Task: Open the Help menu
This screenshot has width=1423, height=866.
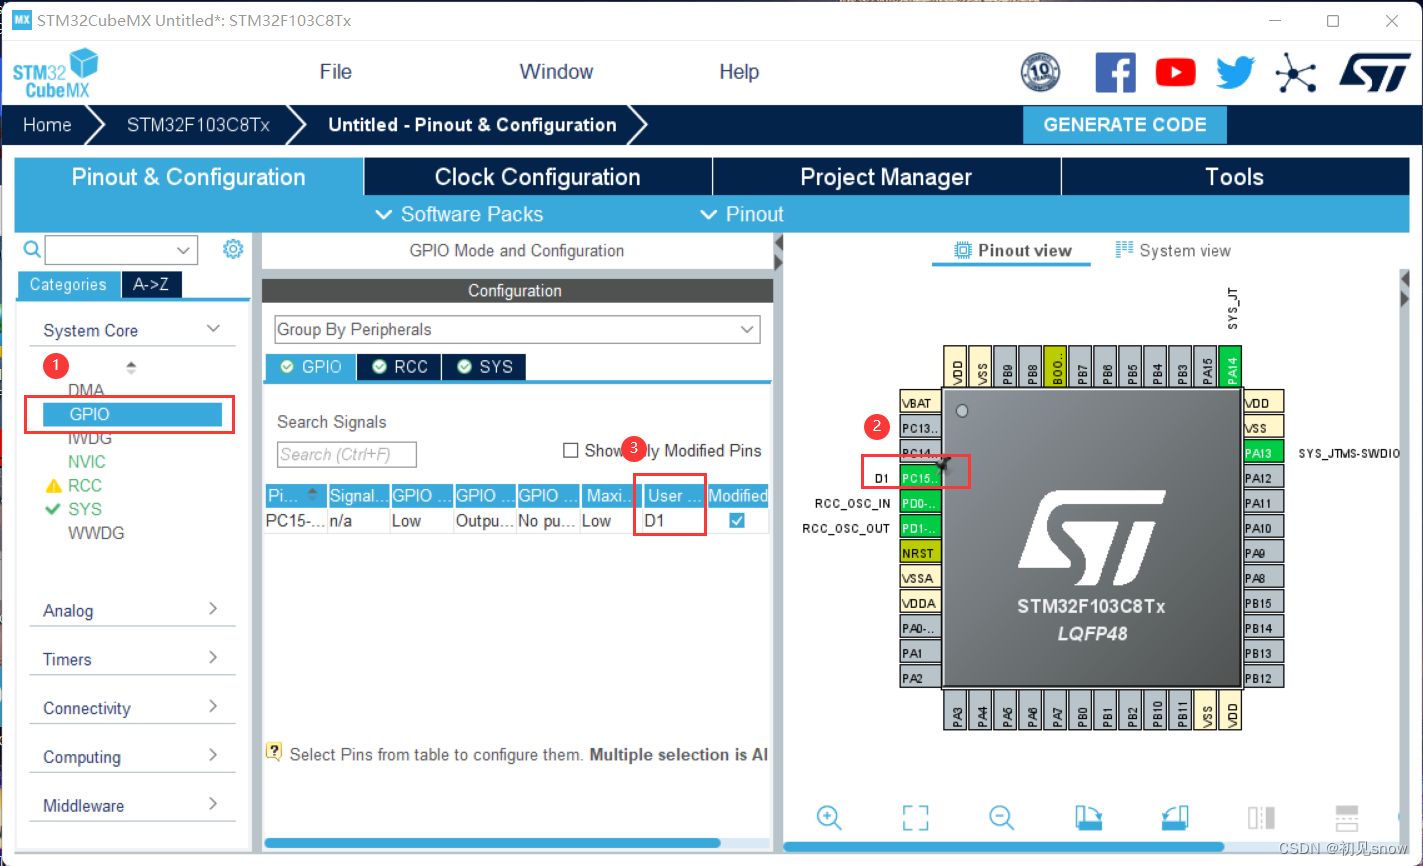Action: tap(739, 72)
